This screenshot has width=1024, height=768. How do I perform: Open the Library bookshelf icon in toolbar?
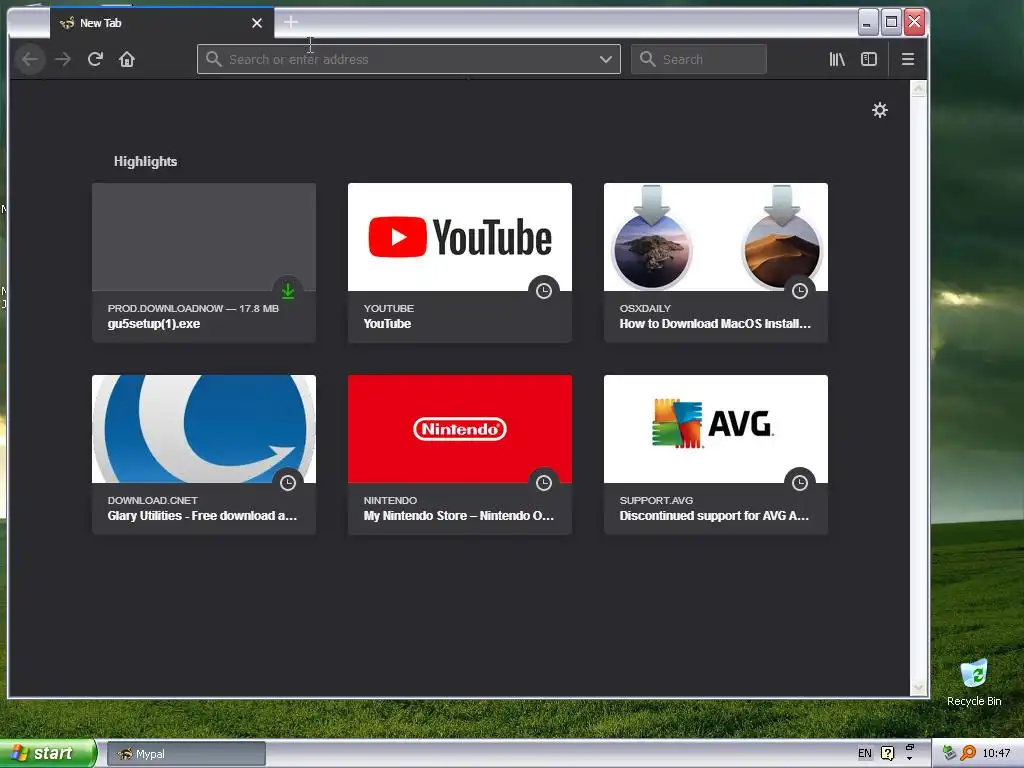pyautogui.click(x=837, y=59)
